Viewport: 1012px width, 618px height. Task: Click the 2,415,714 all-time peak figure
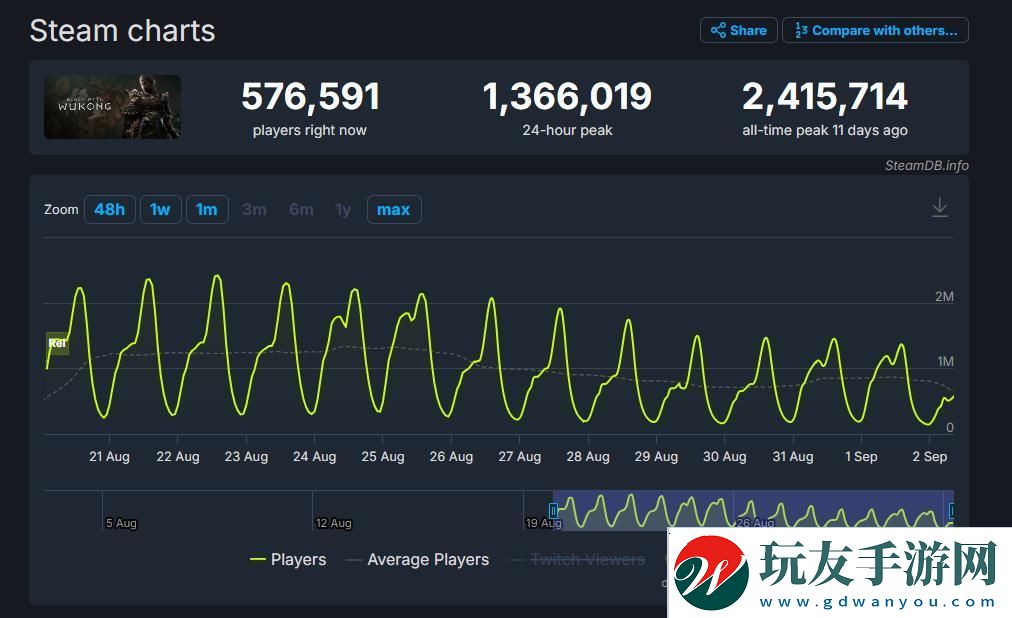pos(825,97)
